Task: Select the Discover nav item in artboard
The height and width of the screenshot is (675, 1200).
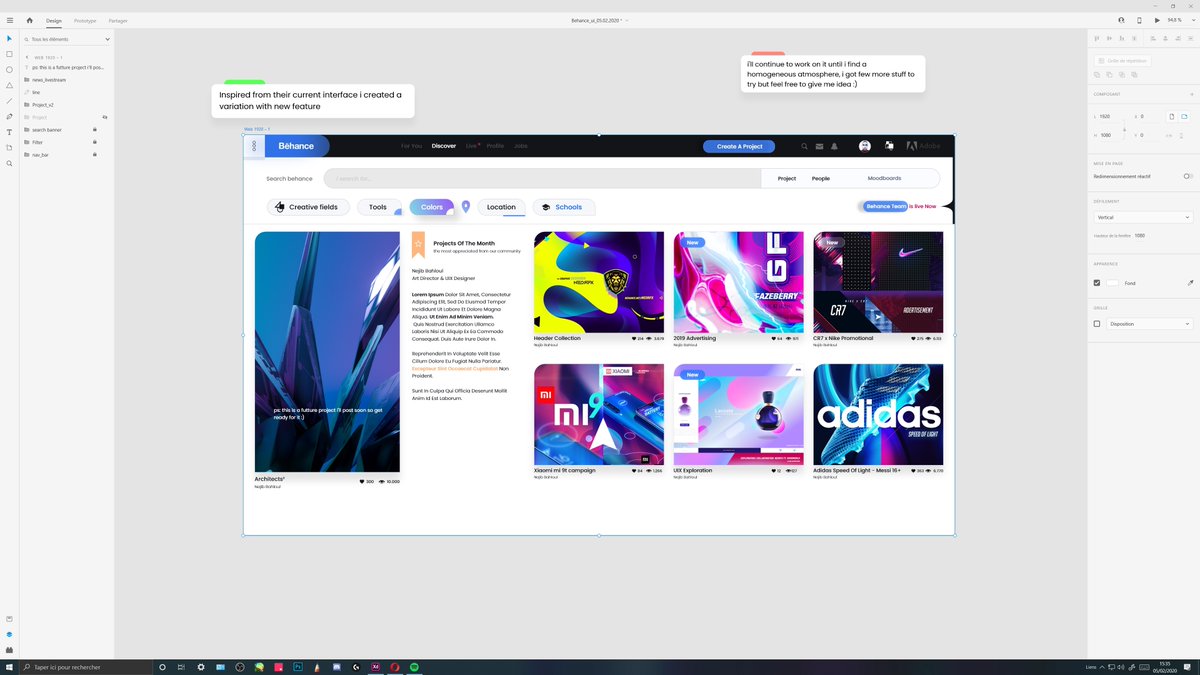Action: pyautogui.click(x=444, y=146)
